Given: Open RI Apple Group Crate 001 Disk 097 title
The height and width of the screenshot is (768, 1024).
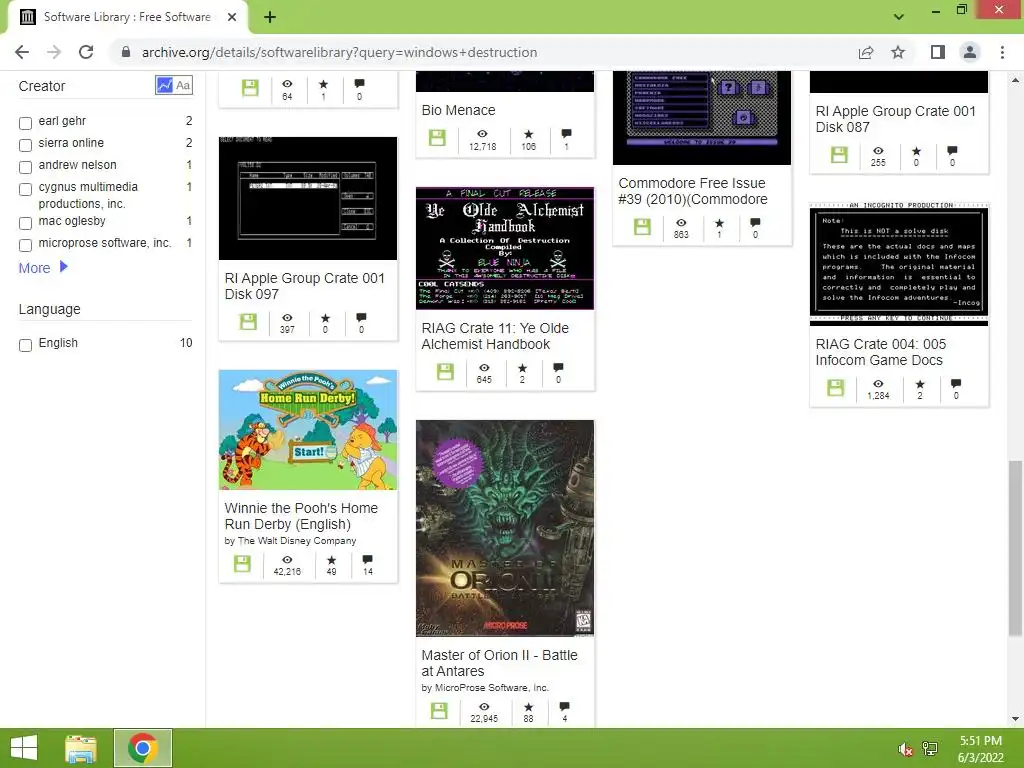Looking at the screenshot, I should click(x=304, y=286).
